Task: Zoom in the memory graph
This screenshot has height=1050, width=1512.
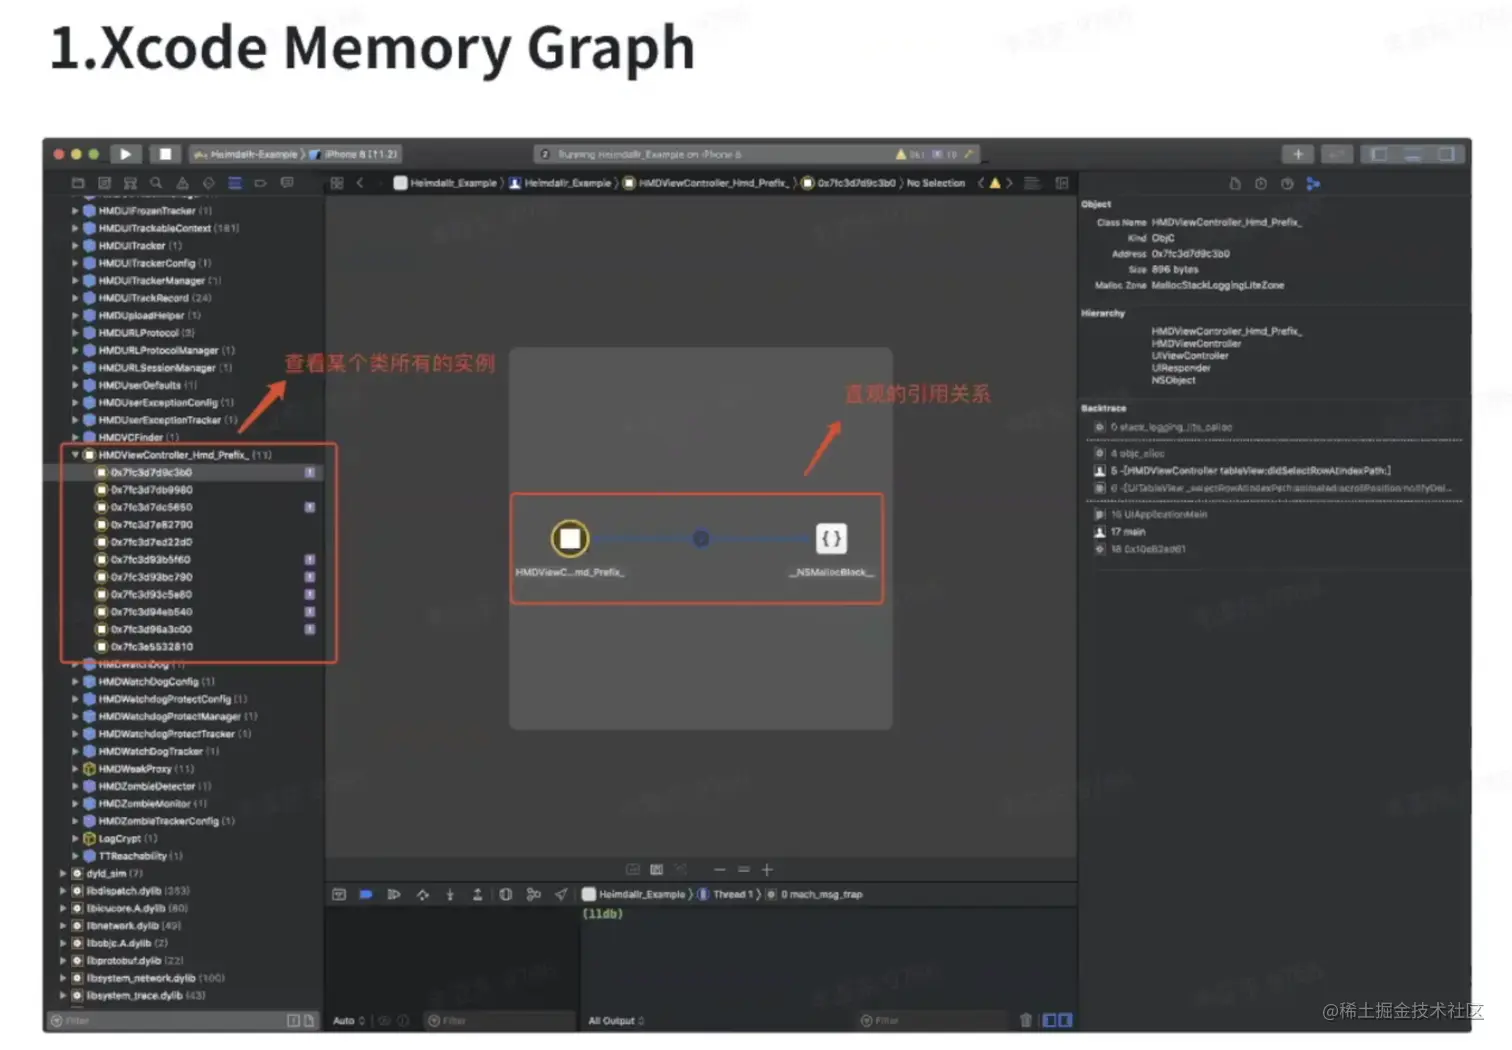Action: 767,870
